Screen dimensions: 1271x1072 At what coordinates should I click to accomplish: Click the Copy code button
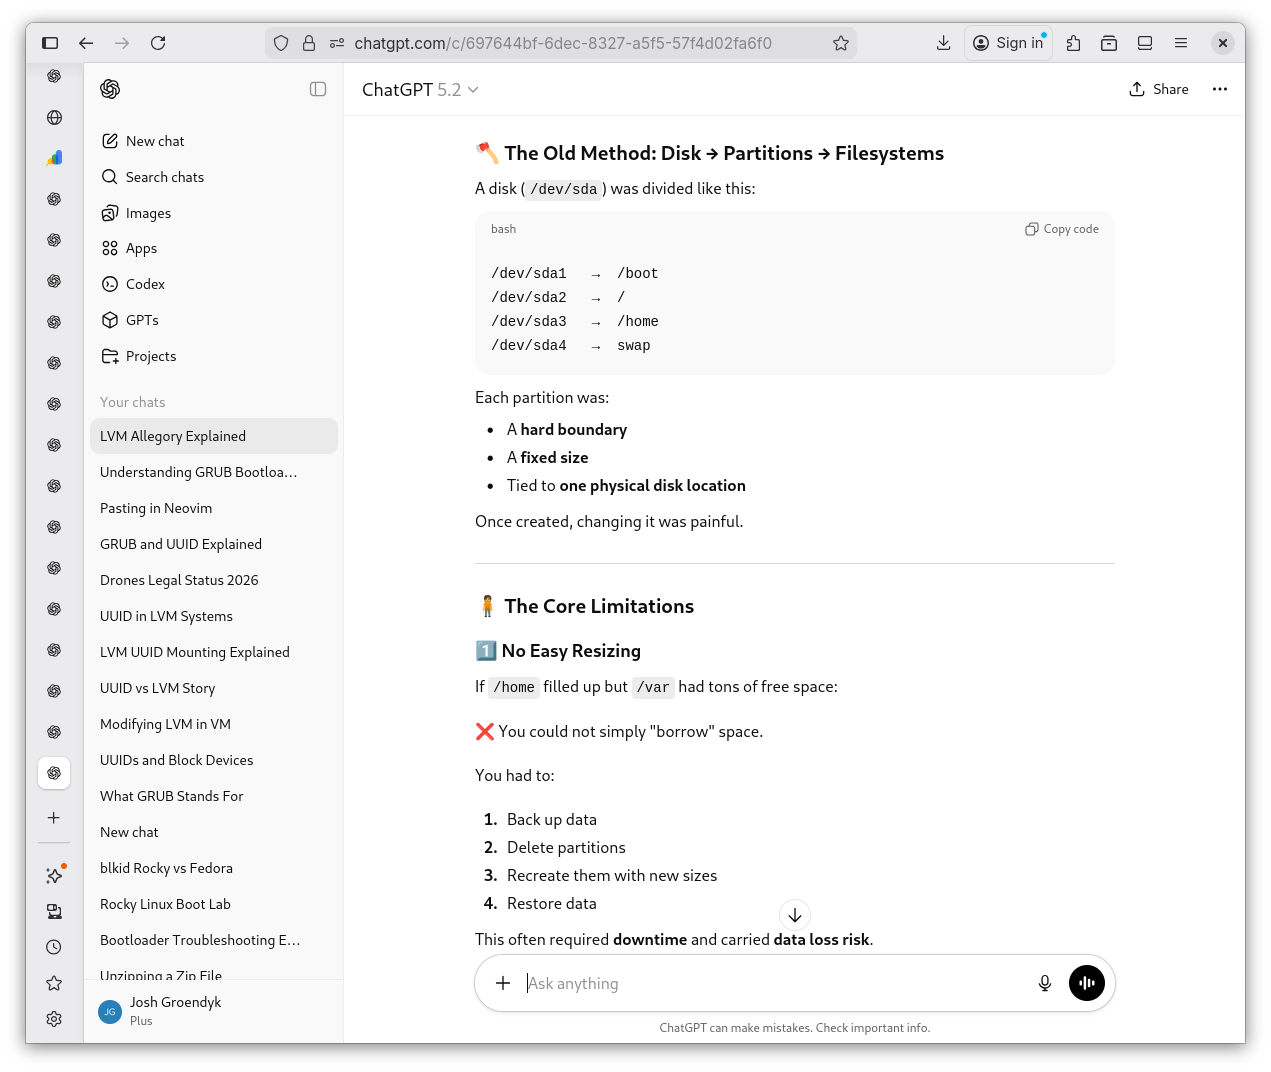click(x=1061, y=229)
